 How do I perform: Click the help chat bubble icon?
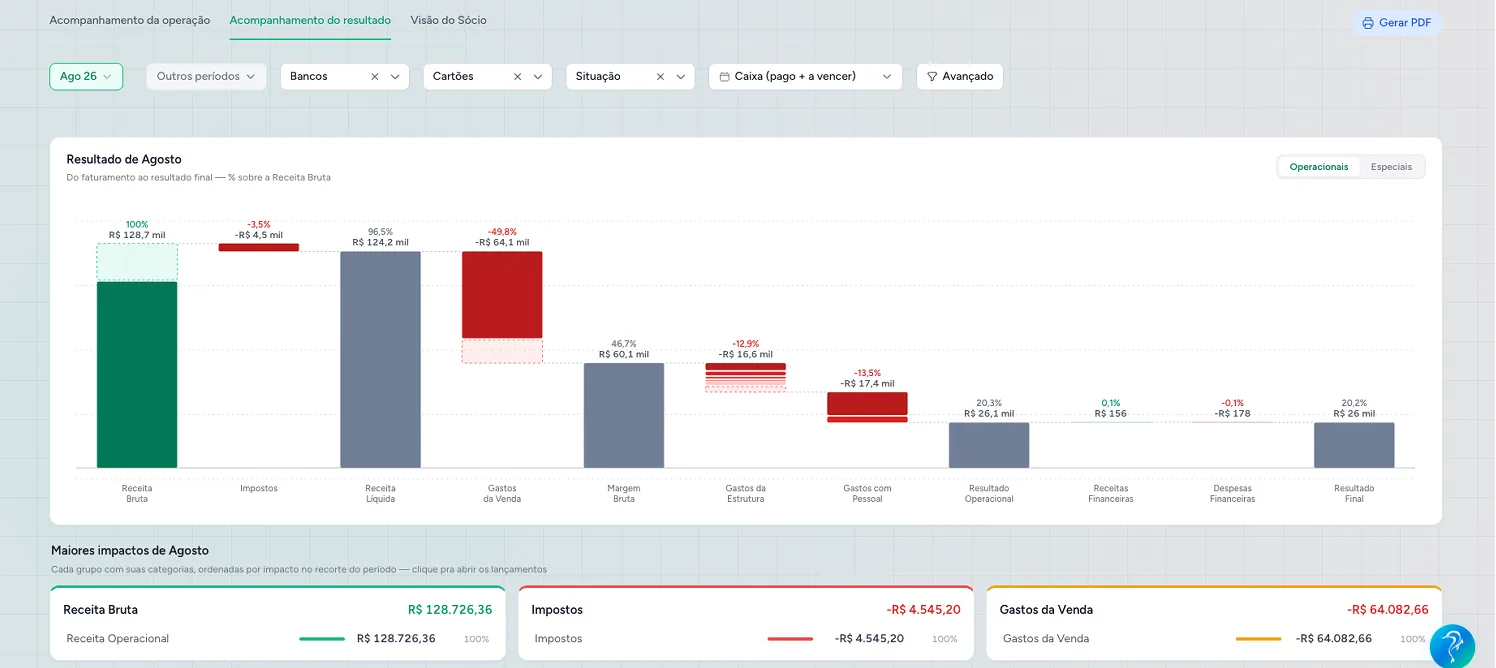point(1452,646)
